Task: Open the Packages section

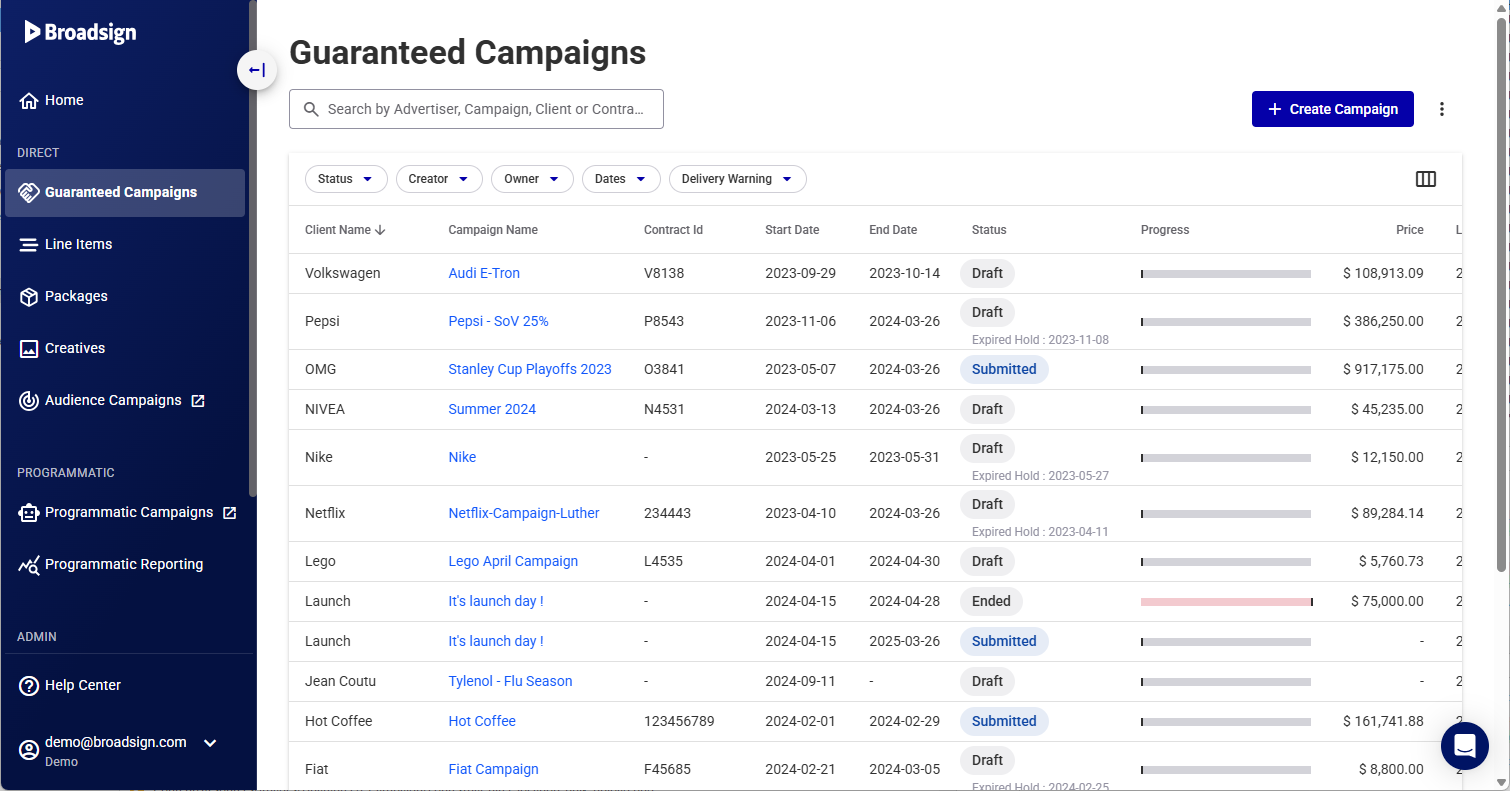Action: click(75, 296)
